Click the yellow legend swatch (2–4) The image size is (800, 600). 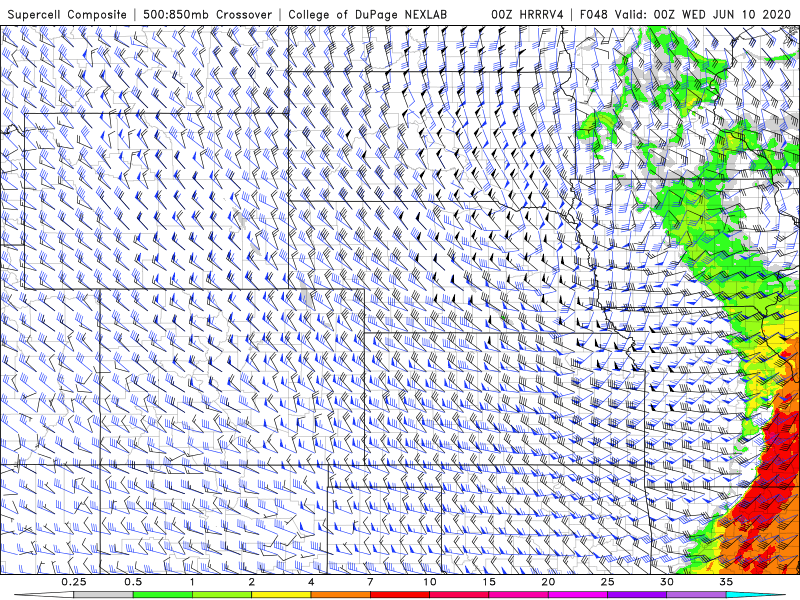coord(281,595)
